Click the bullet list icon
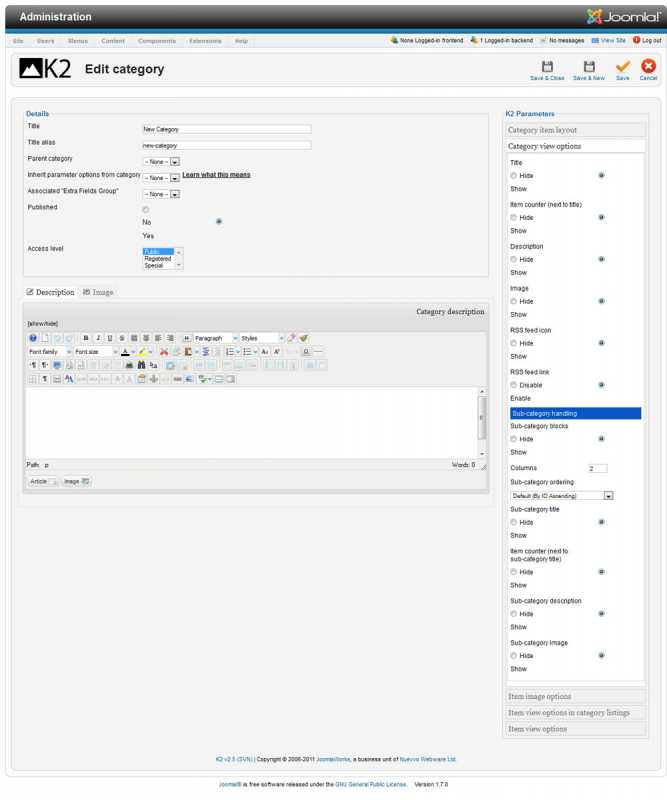The height and width of the screenshot is (800, 667). pos(247,352)
